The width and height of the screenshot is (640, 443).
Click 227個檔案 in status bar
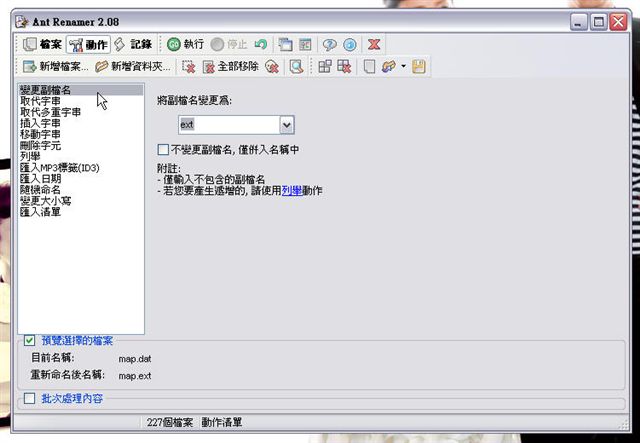pos(170,422)
